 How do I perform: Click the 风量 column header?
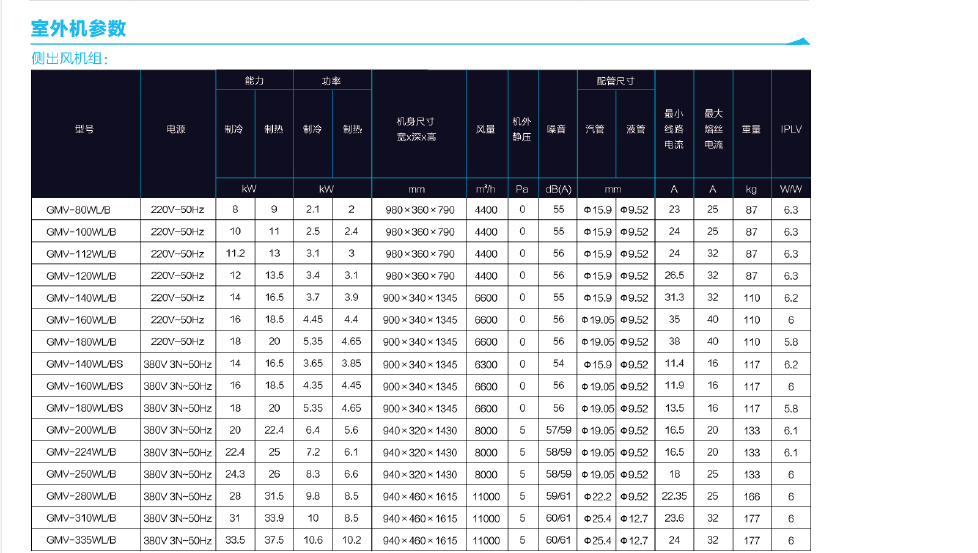click(x=485, y=130)
